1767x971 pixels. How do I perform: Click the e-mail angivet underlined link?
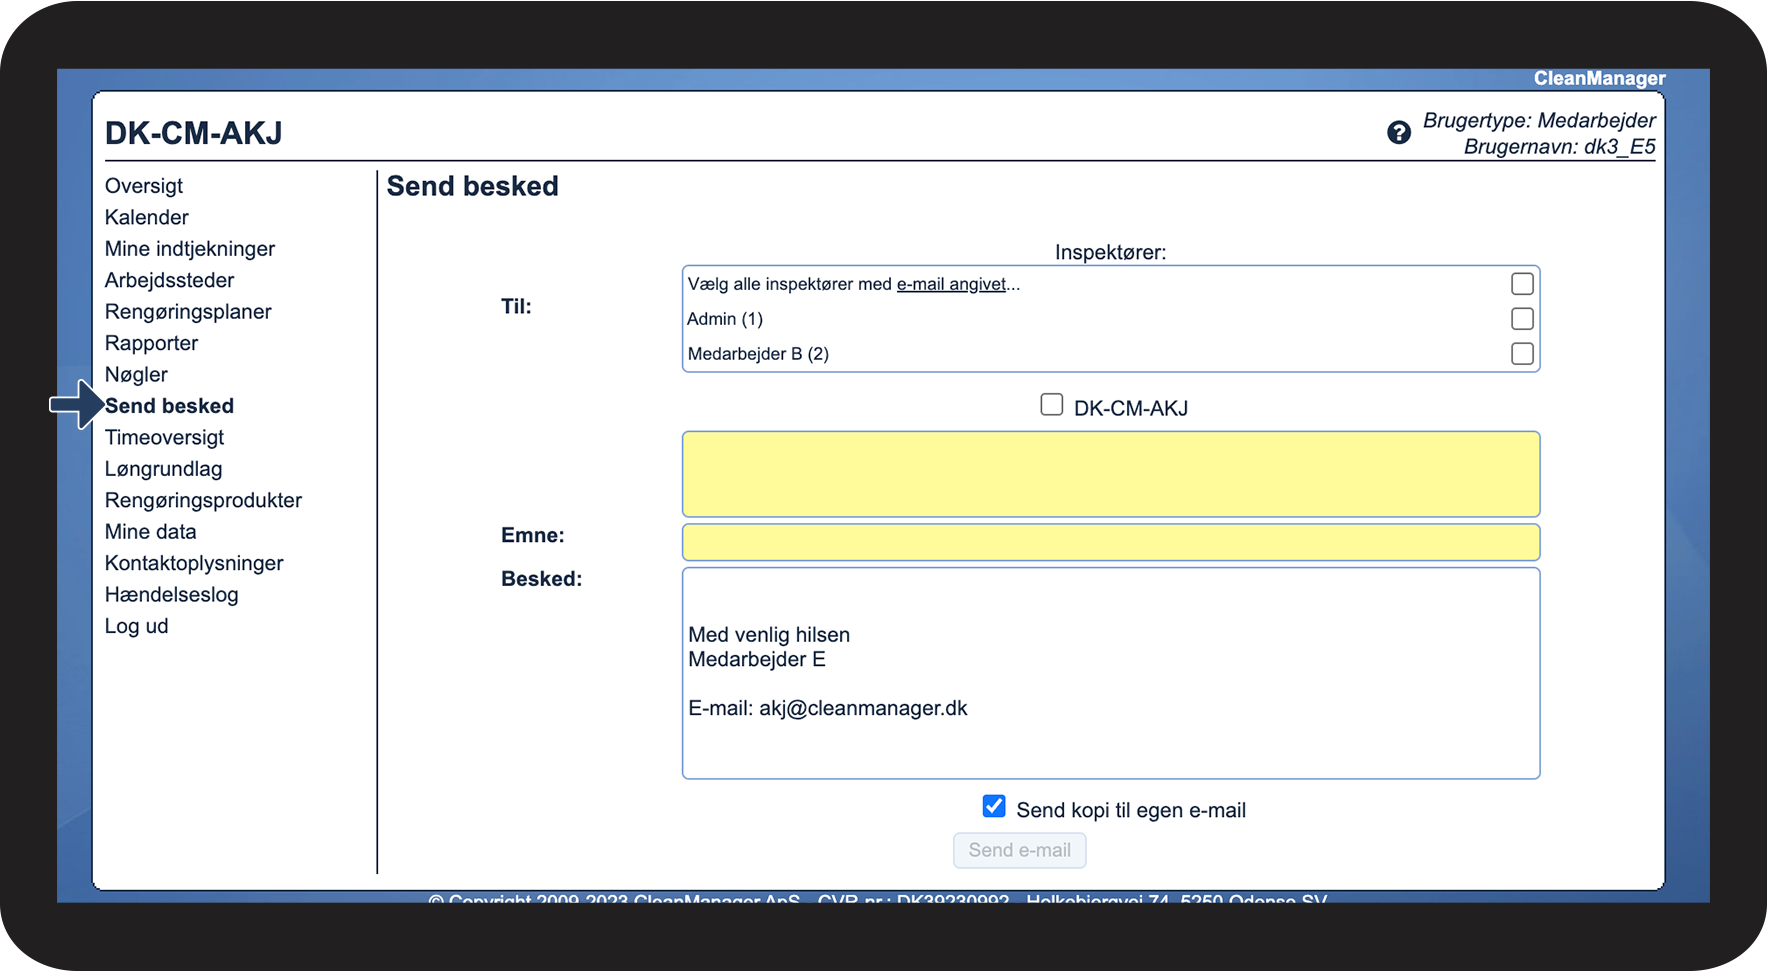point(951,284)
